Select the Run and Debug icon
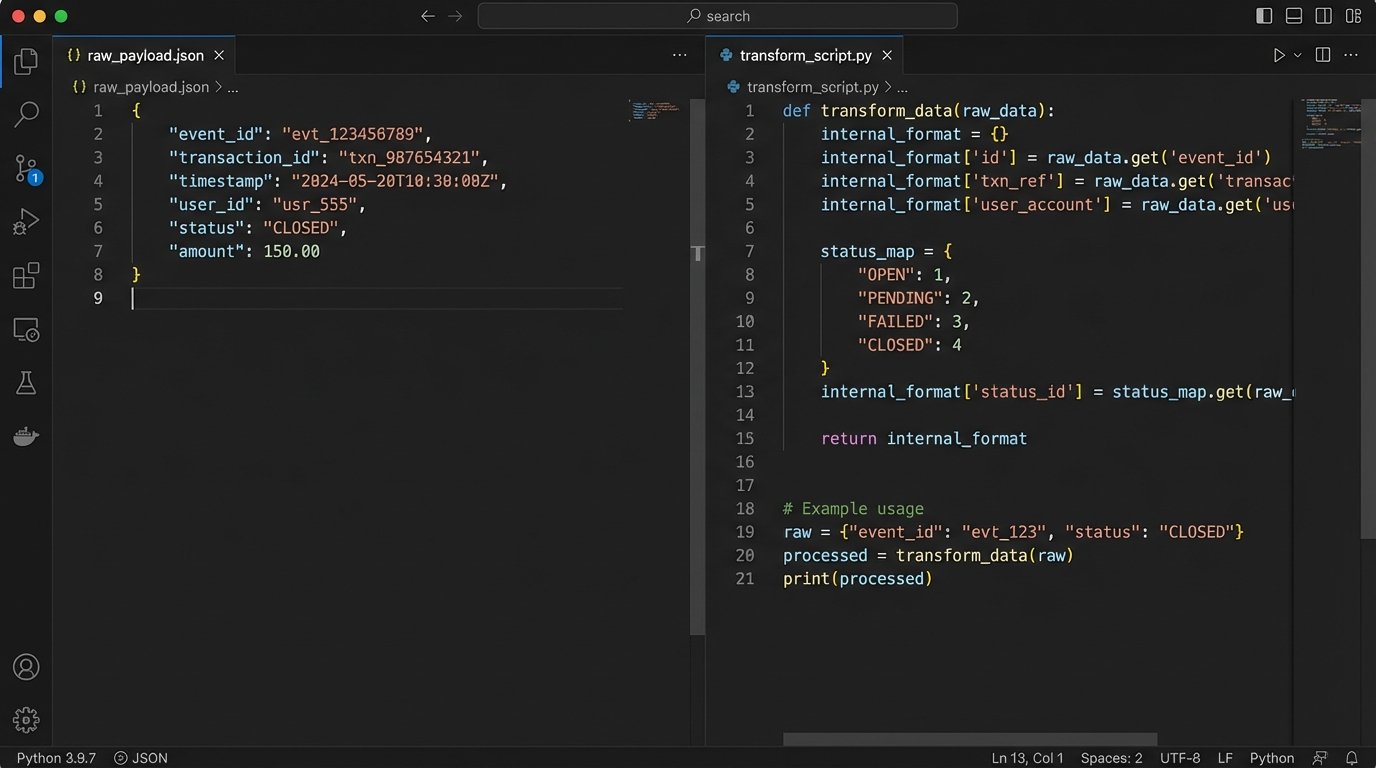Screen dimensions: 1376x768 click(26, 221)
